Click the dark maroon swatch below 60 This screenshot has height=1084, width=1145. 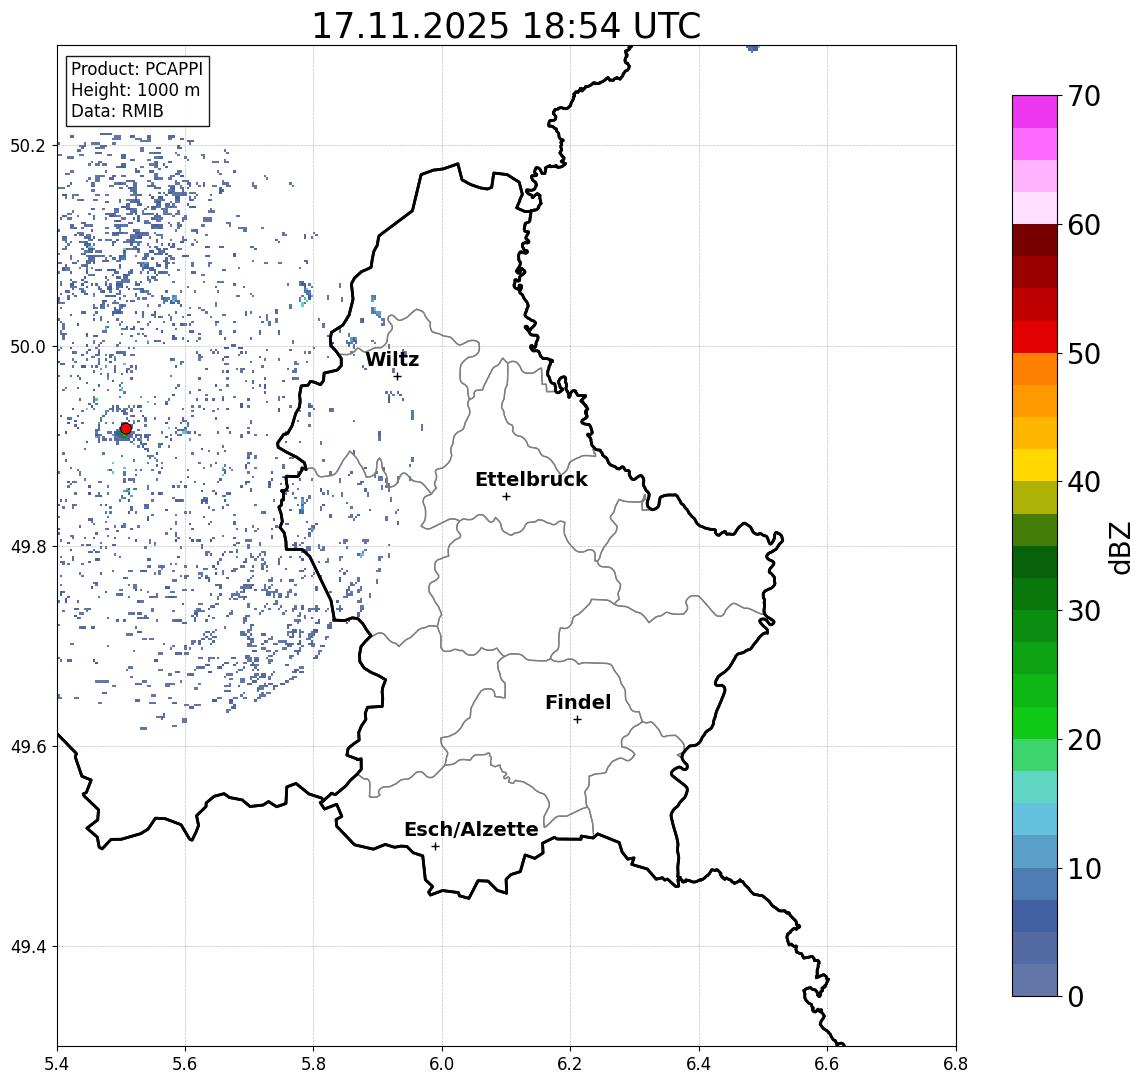1035,240
